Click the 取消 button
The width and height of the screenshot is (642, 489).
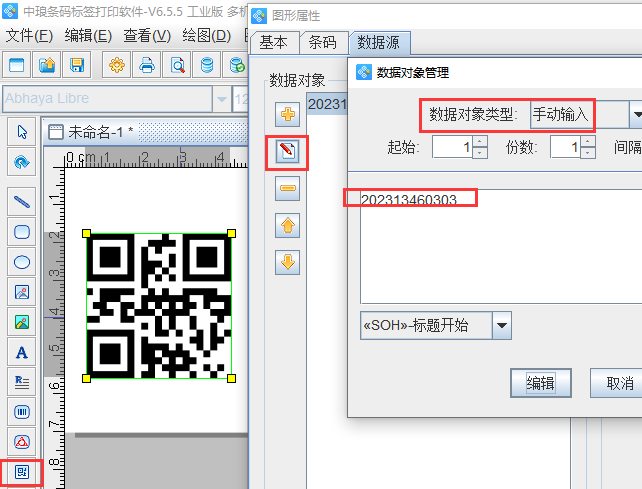(x=618, y=383)
